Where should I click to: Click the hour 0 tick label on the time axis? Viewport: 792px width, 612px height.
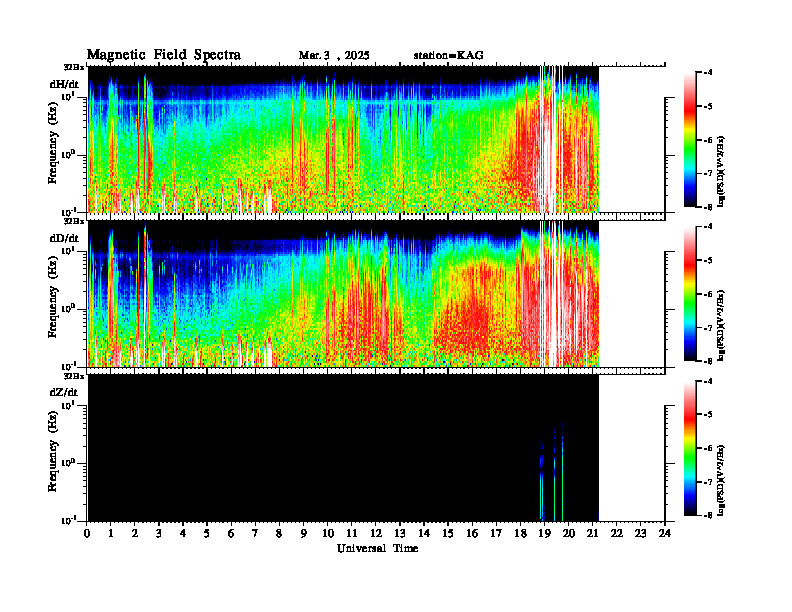[x=87, y=533]
